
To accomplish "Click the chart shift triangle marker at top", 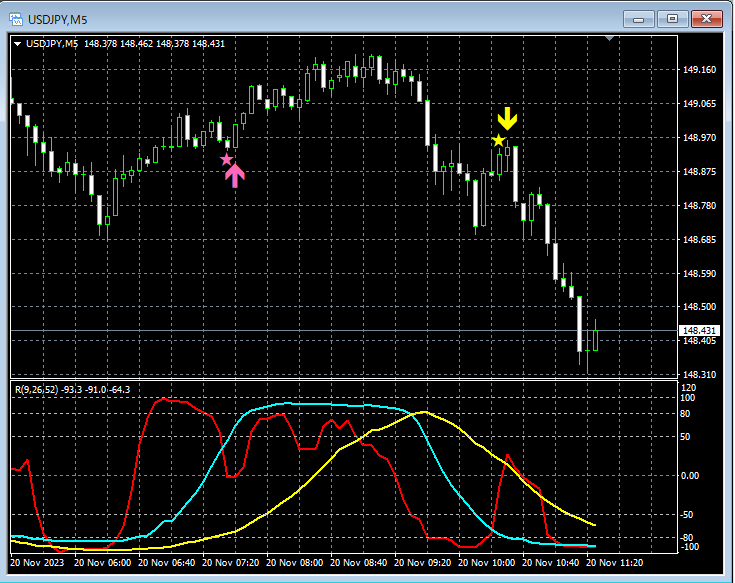I will tap(609, 38).
